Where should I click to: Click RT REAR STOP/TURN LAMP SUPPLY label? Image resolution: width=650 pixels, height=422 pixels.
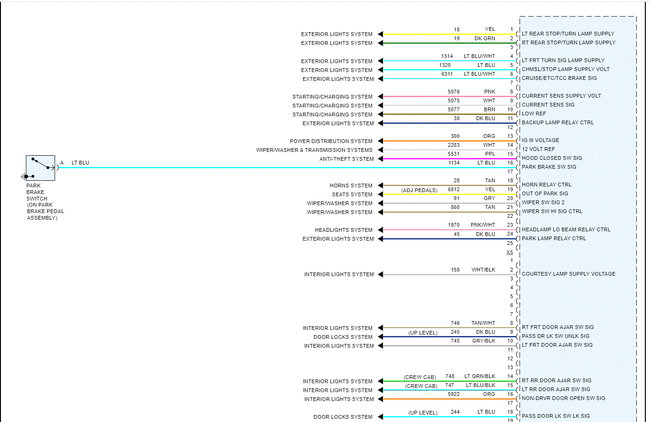coord(568,42)
